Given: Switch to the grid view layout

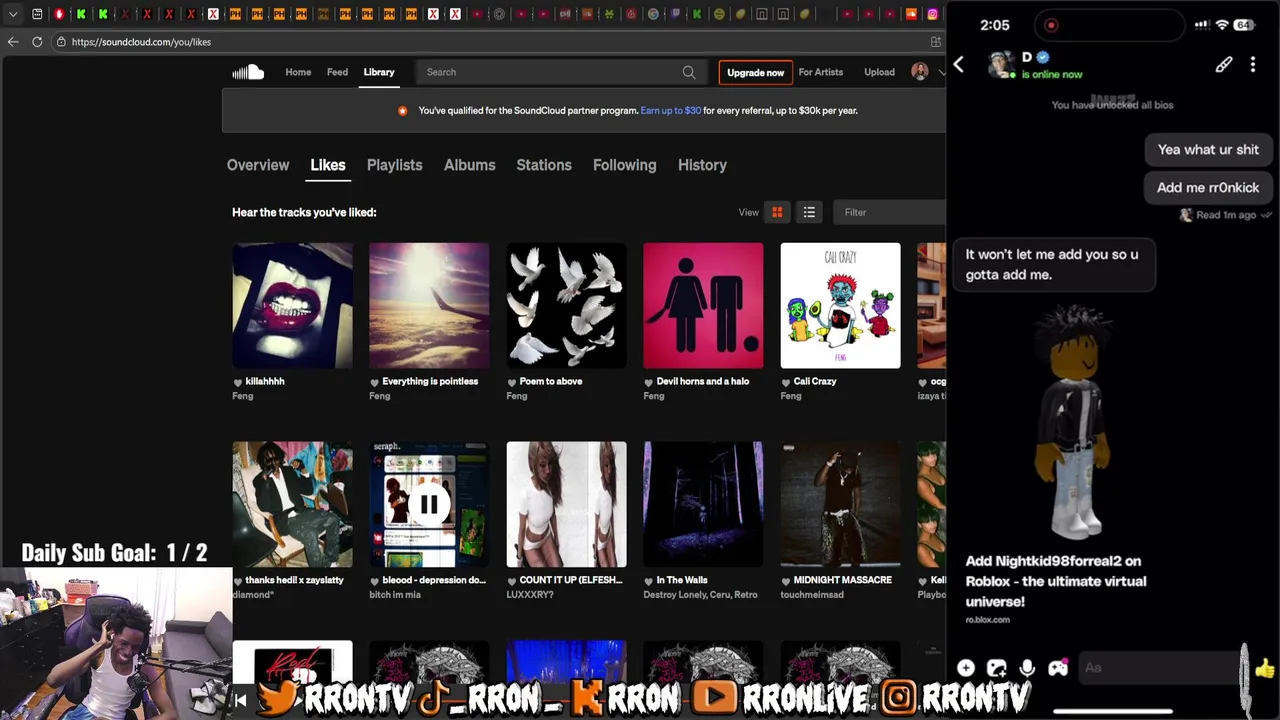Looking at the screenshot, I should coord(777,212).
